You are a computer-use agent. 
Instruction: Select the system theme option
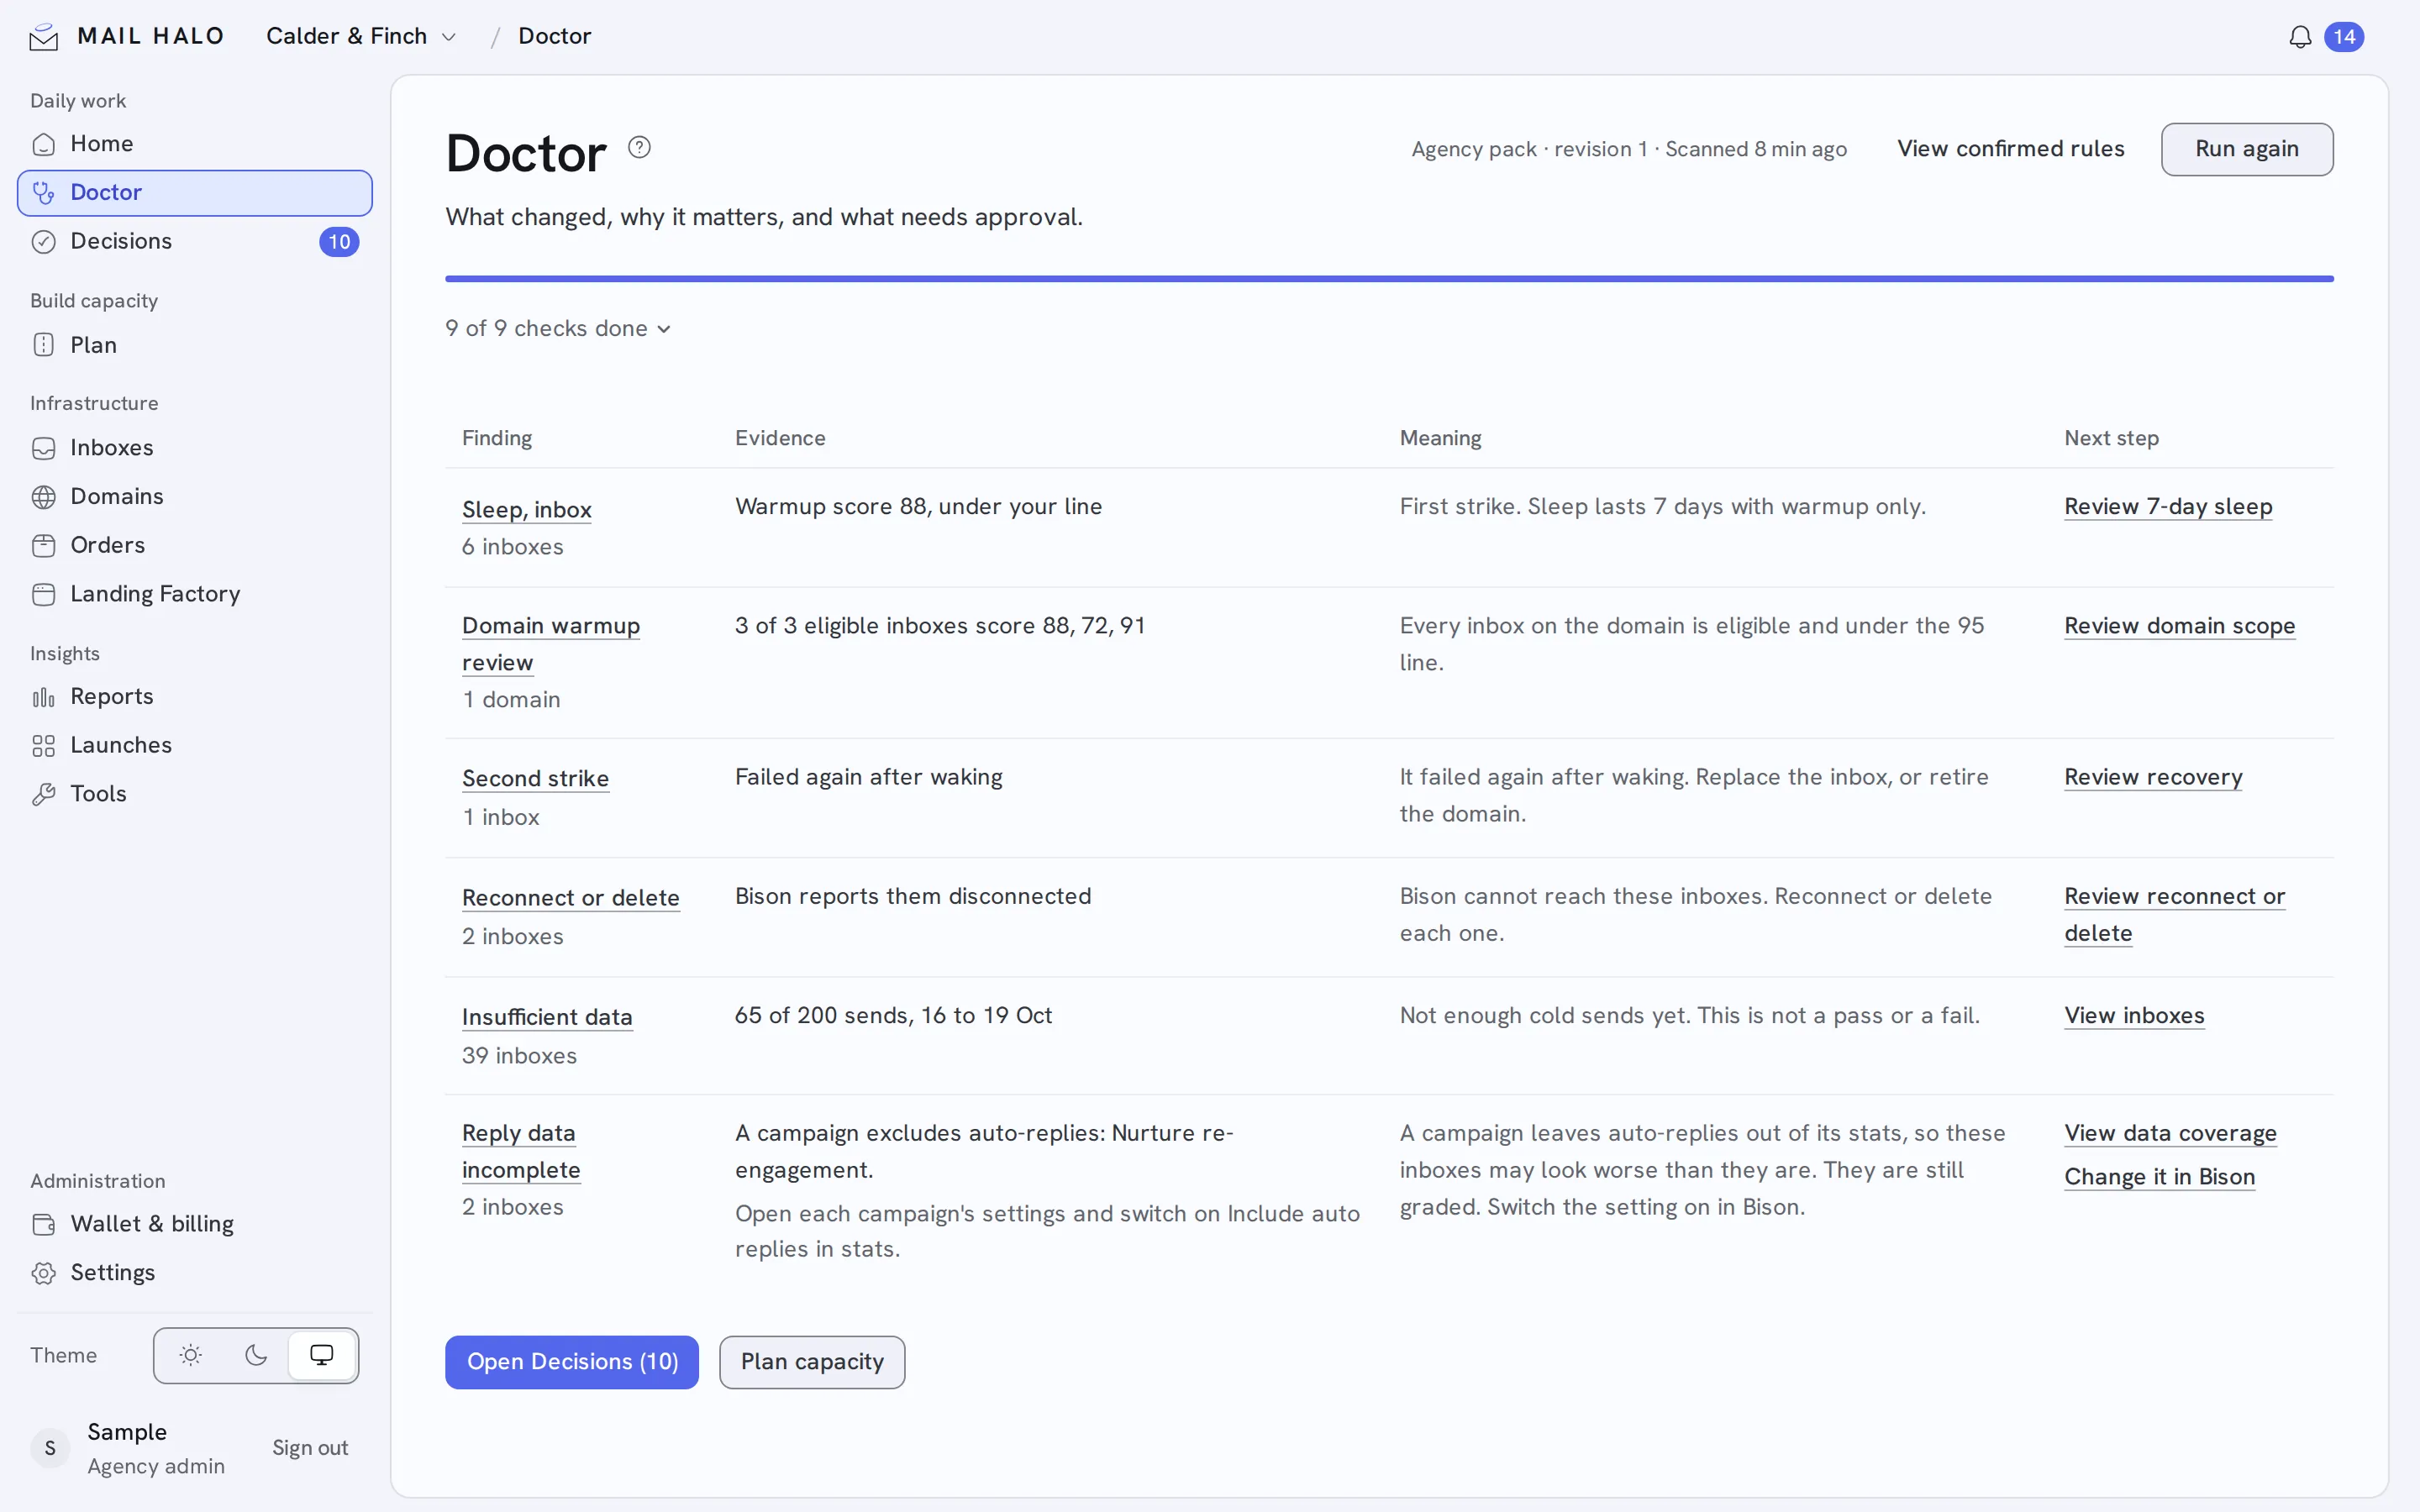click(x=321, y=1355)
